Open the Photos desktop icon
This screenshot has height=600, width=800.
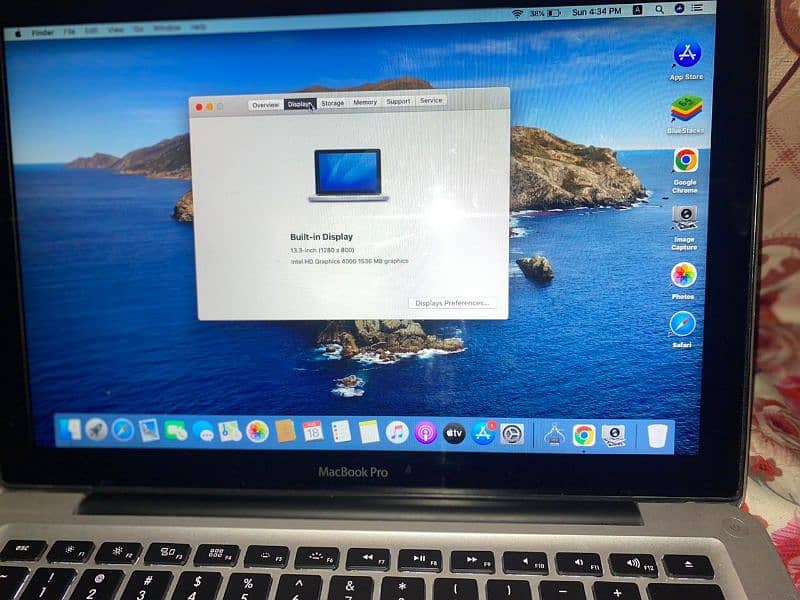tap(684, 274)
